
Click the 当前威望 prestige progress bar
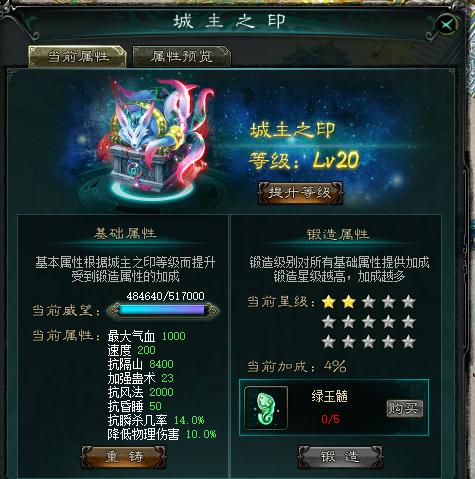pos(163,310)
